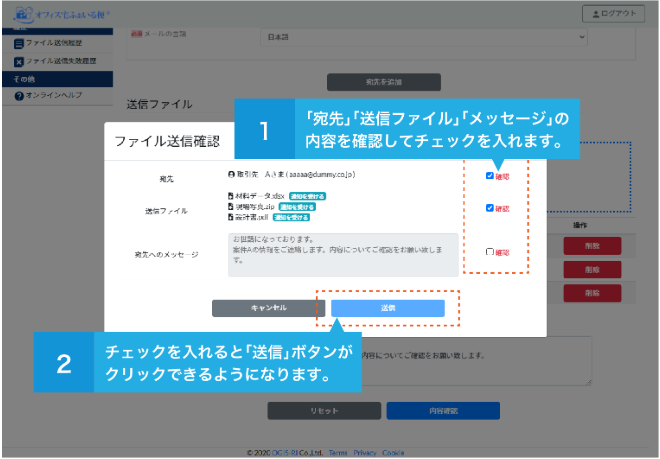
Task: Click the file icon of 設計書.pdf
Action: (231, 217)
